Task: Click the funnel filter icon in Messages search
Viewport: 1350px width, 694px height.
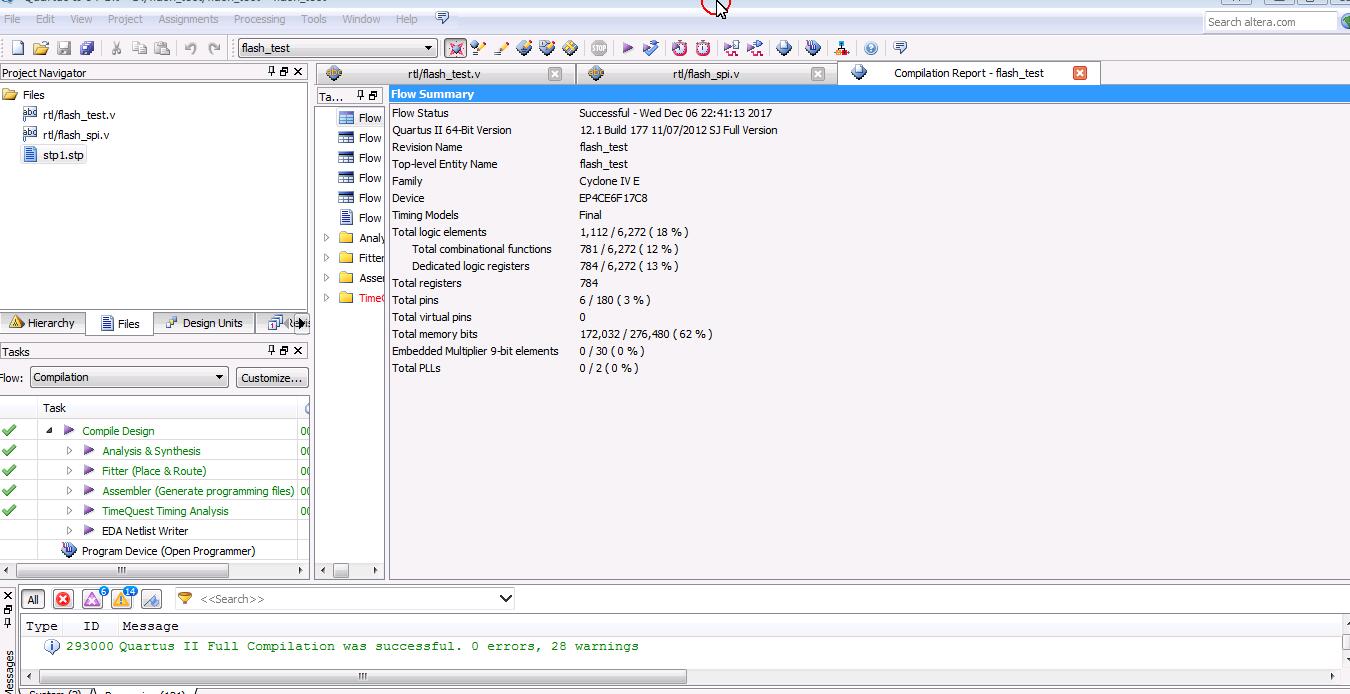Action: click(x=185, y=599)
